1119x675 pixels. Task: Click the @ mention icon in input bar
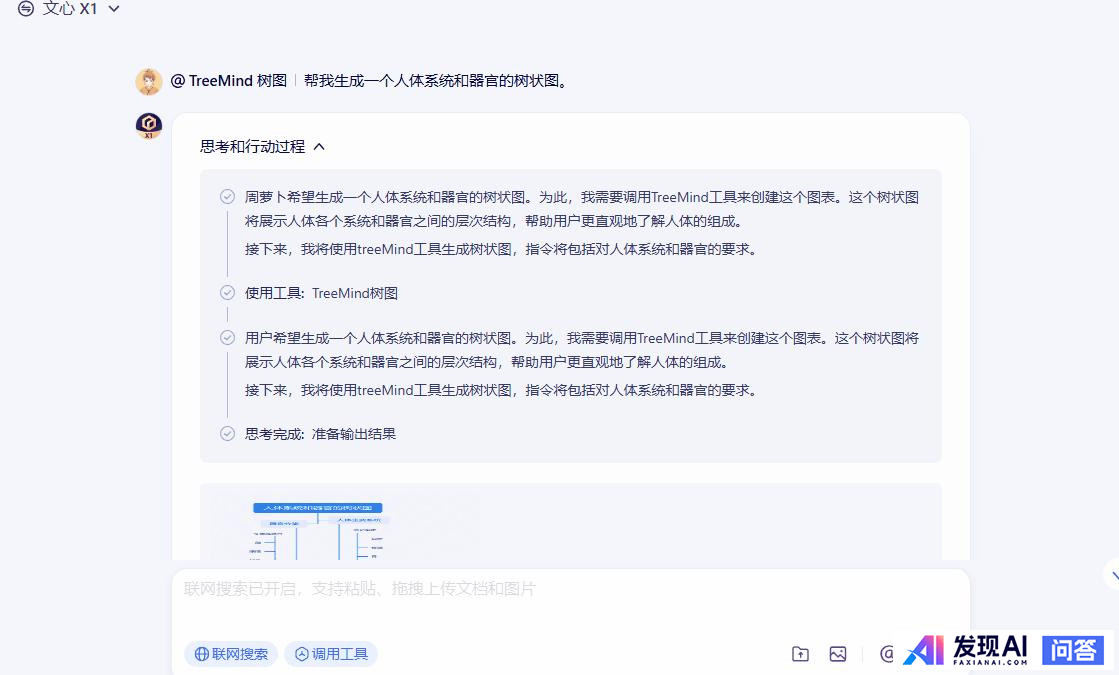885,654
